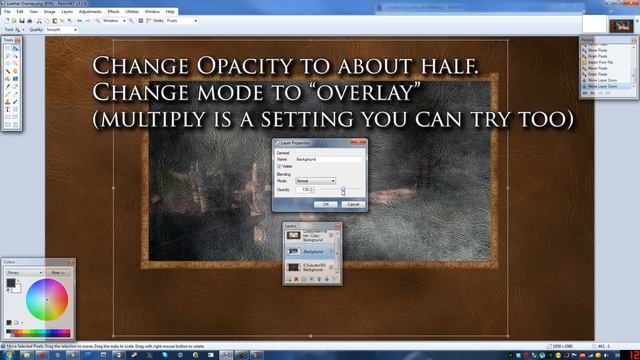The width and height of the screenshot is (640, 360).
Task: Open the Tool chooser dropdown
Action: [20, 29]
